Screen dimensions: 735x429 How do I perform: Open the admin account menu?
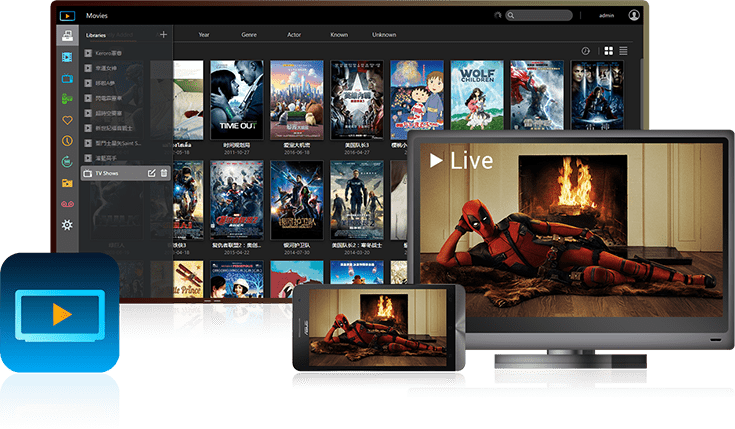(606, 15)
